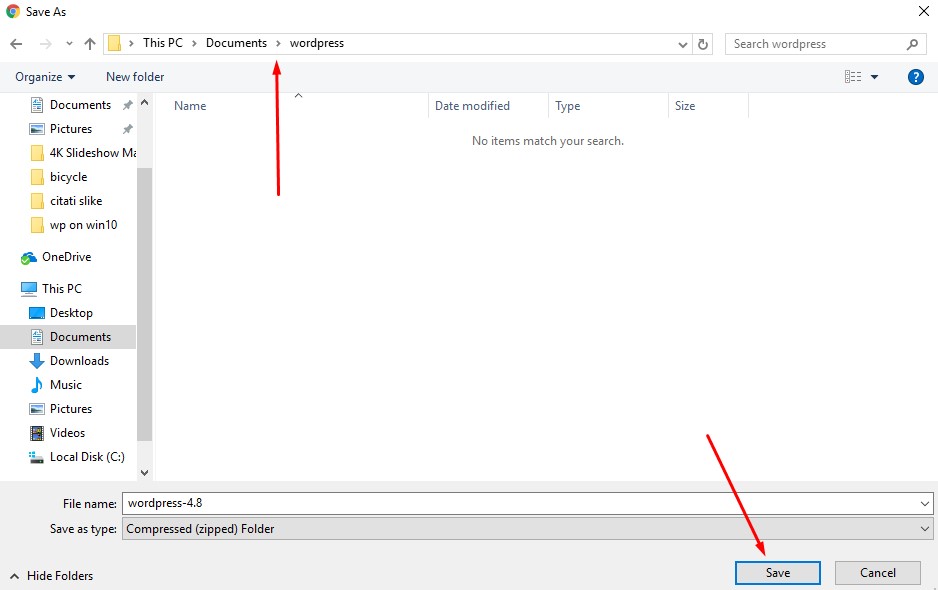
Task: Click the OneDrive cloud icon
Action: [29, 258]
